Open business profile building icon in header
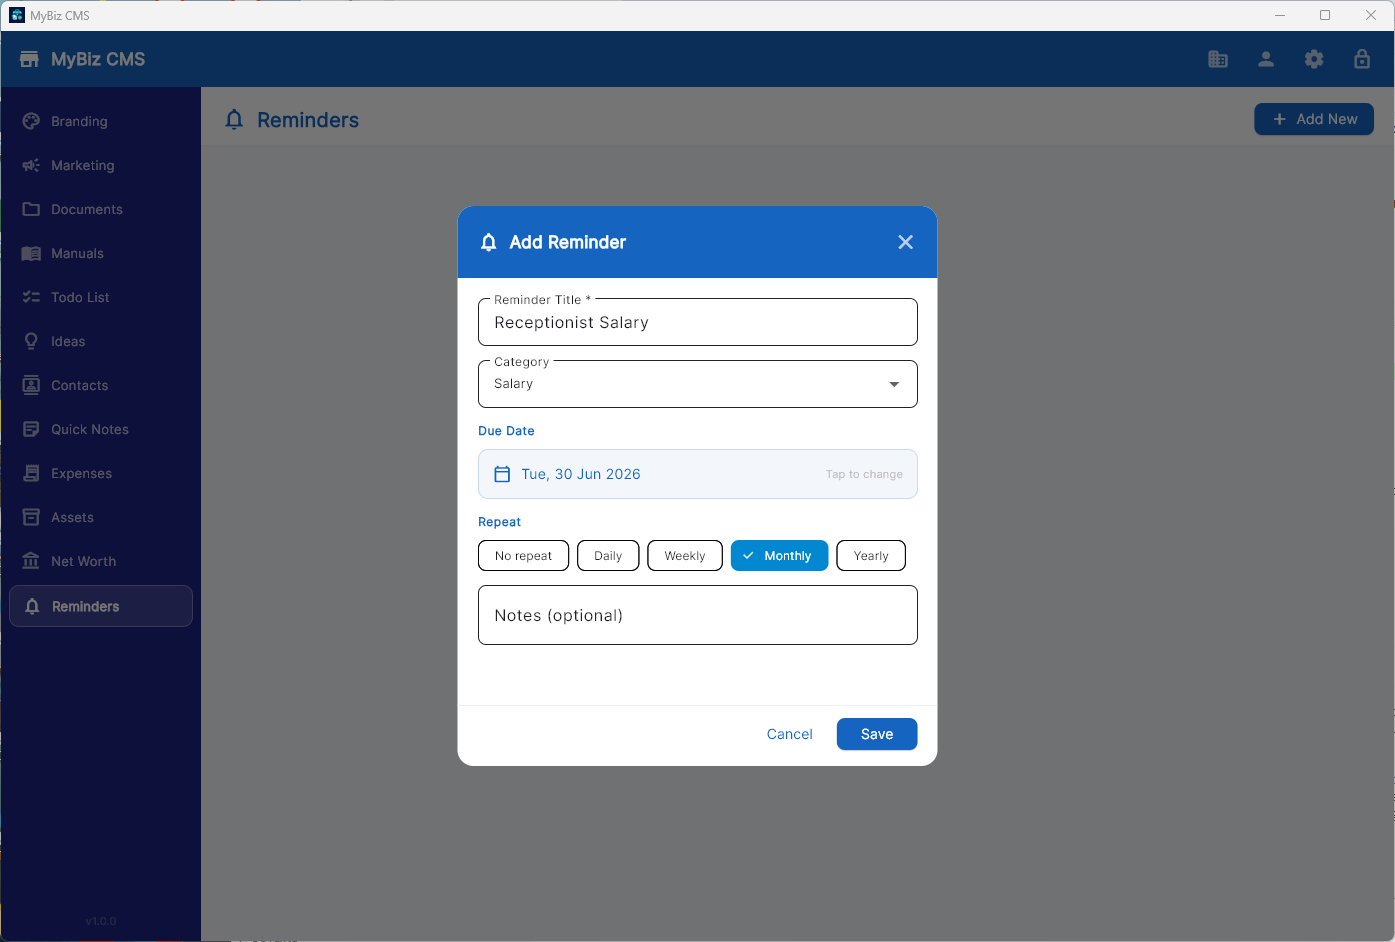The width and height of the screenshot is (1395, 942). click(1218, 59)
